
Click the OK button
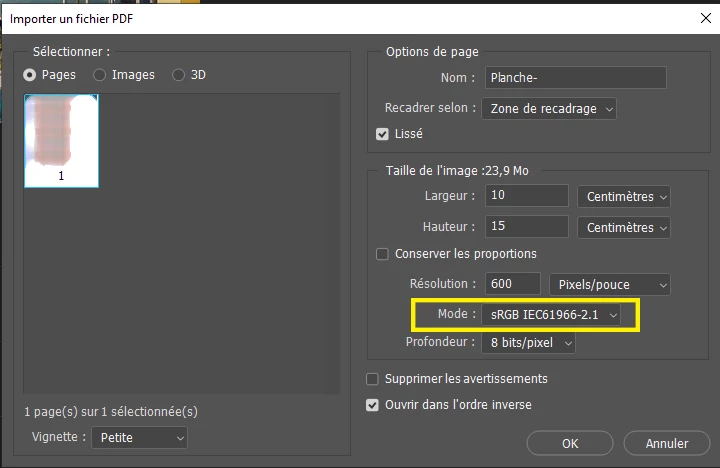(x=570, y=444)
